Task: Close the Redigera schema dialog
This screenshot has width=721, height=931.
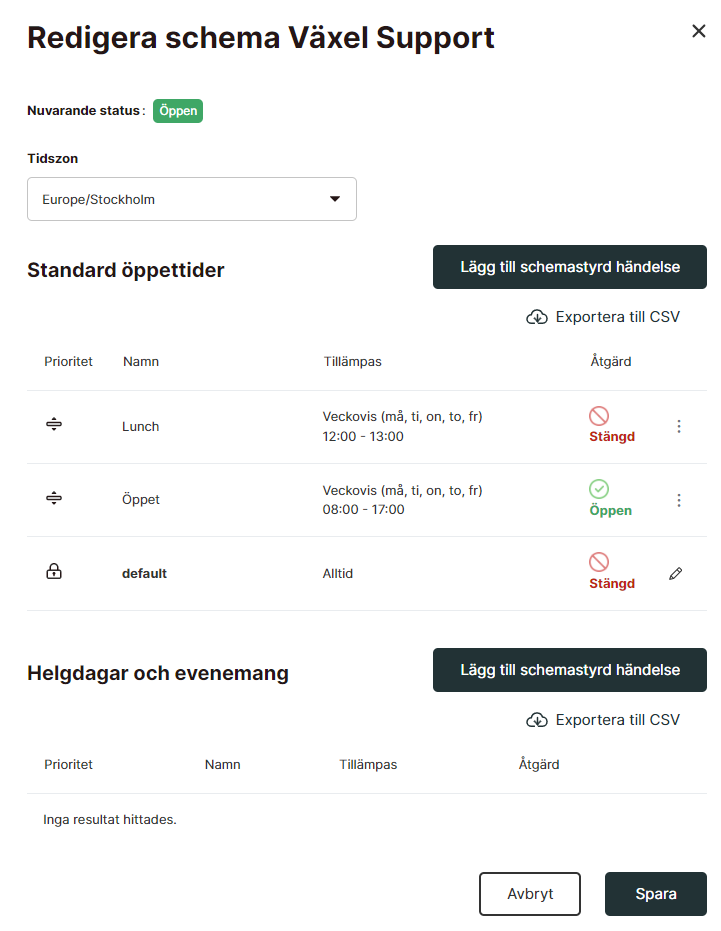Action: coord(698,31)
